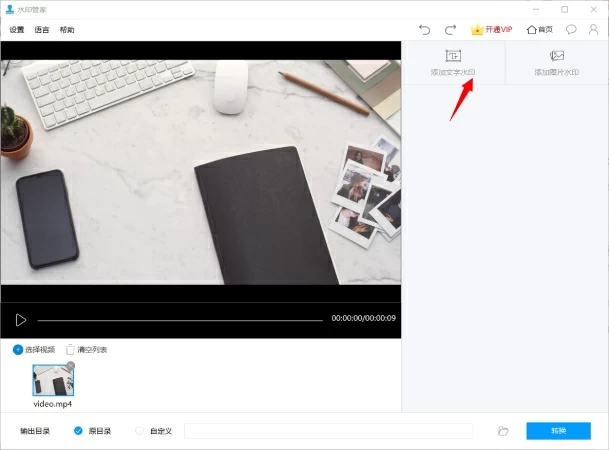Select the 自定义 output directory option

[x=139, y=431]
